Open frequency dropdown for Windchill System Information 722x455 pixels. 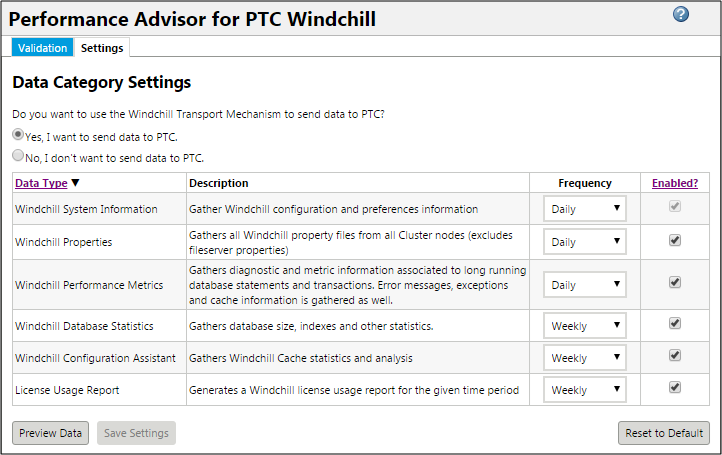click(584, 209)
